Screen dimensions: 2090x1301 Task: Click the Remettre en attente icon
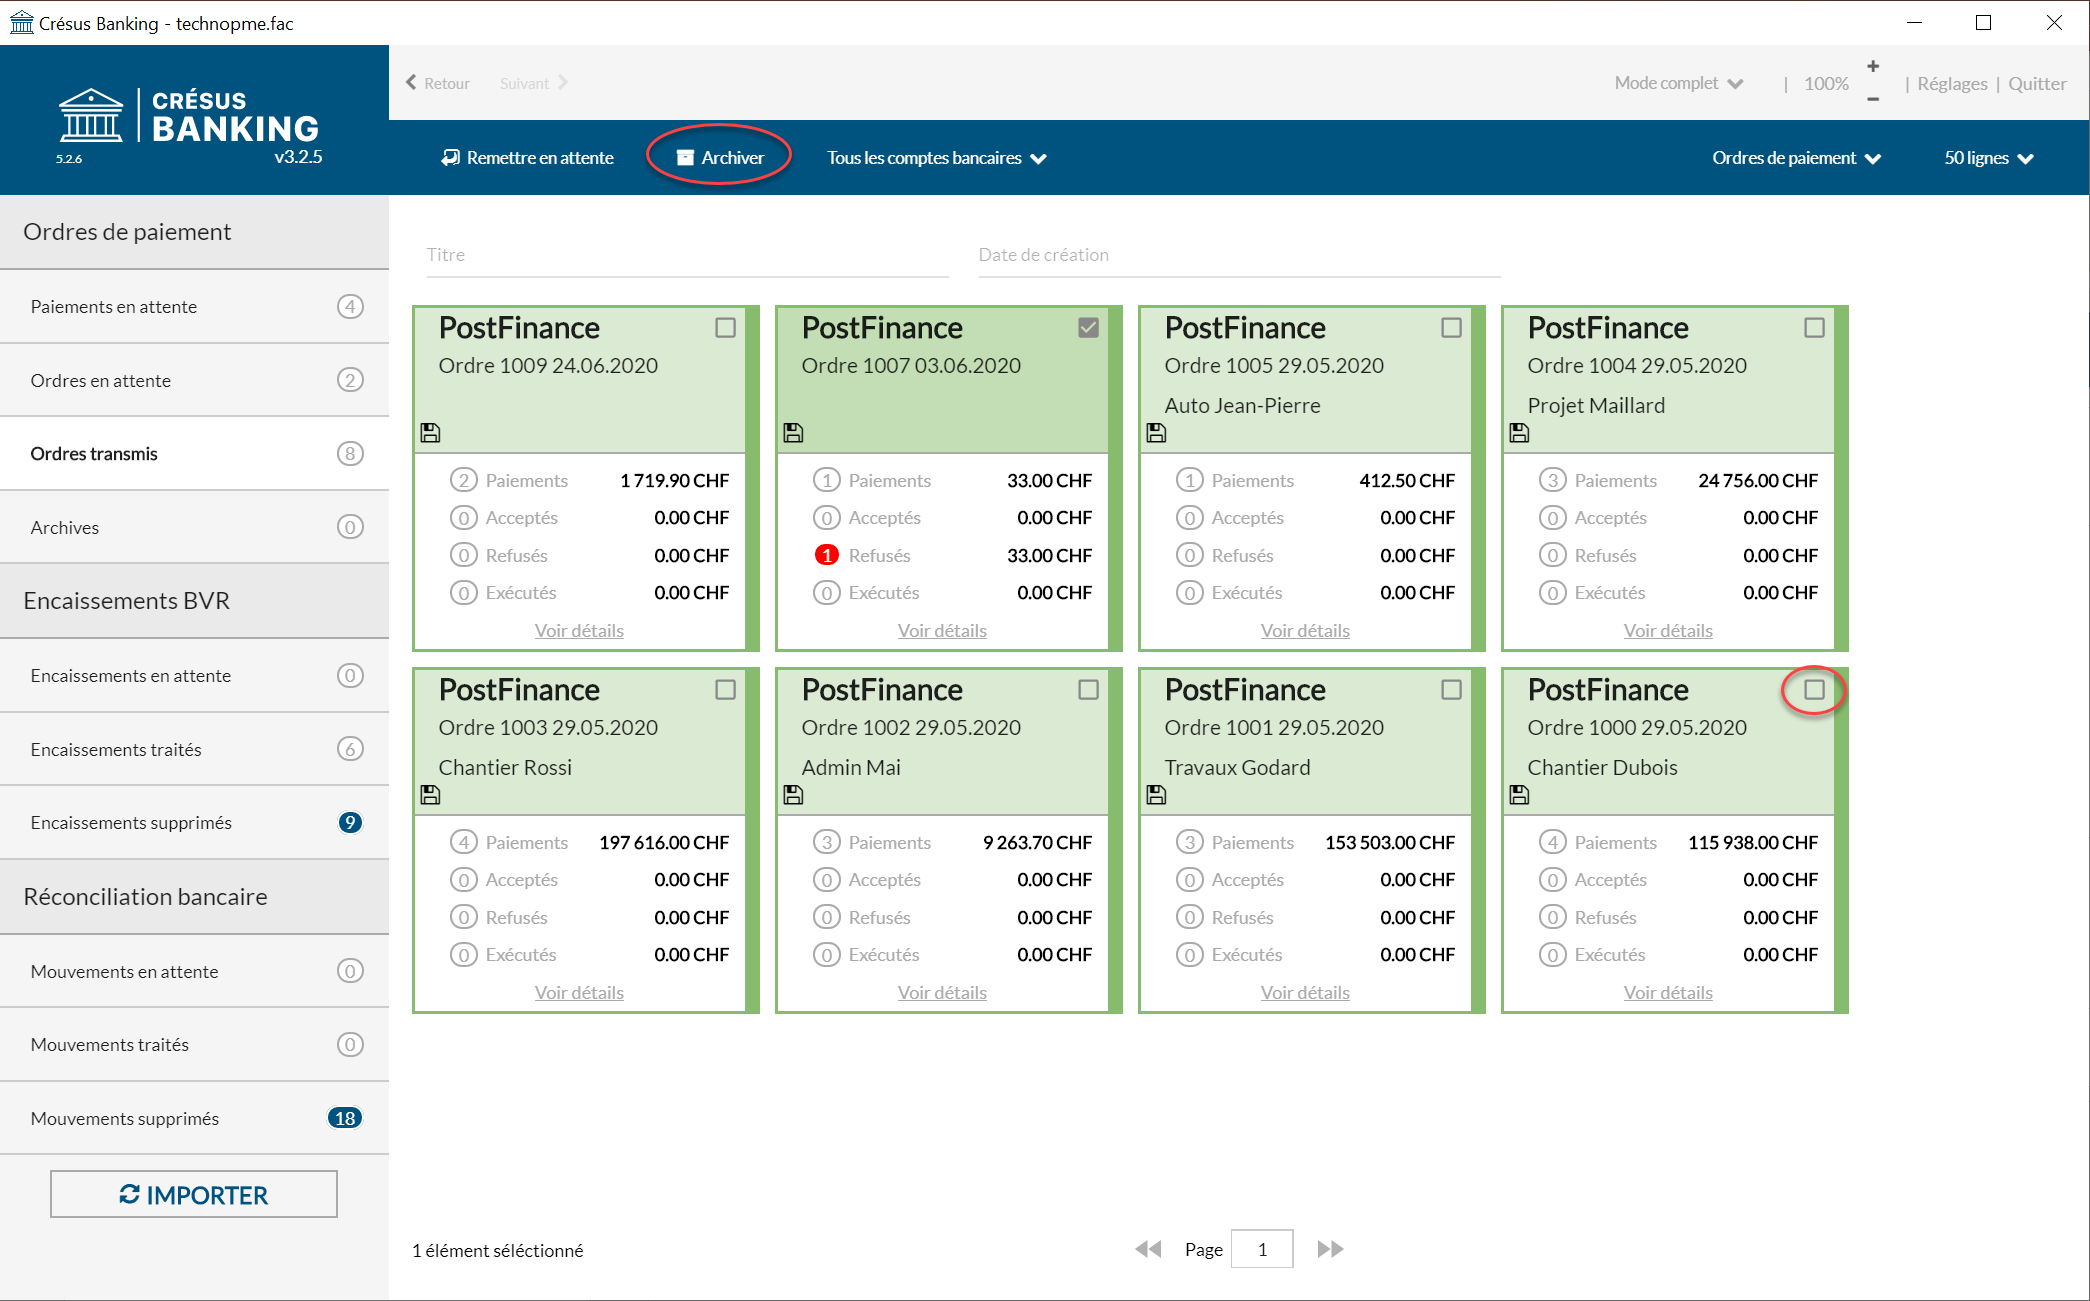pos(451,158)
